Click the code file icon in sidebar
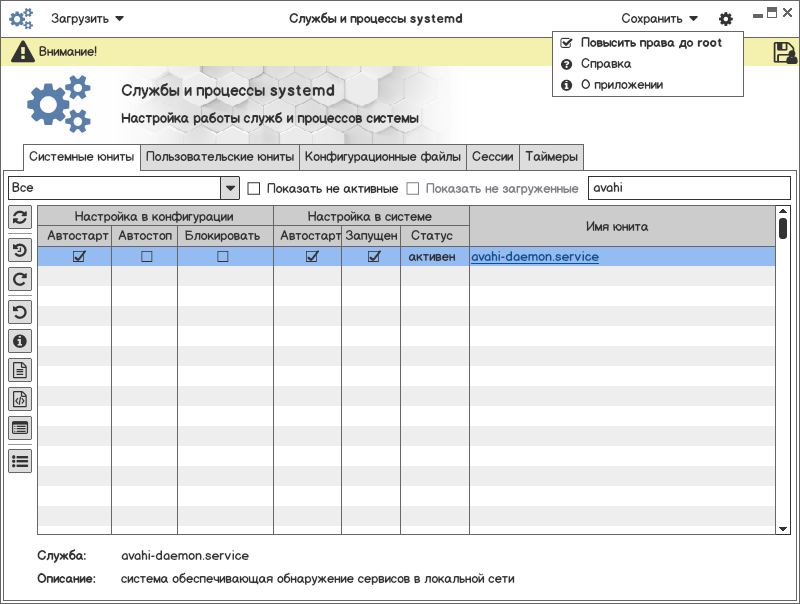800x604 pixels. click(x=20, y=399)
